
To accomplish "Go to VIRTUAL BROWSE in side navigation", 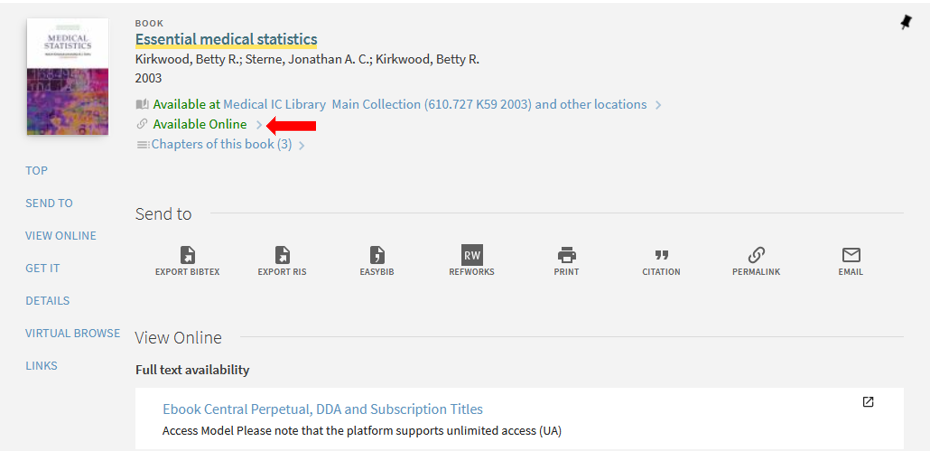I will click(73, 333).
